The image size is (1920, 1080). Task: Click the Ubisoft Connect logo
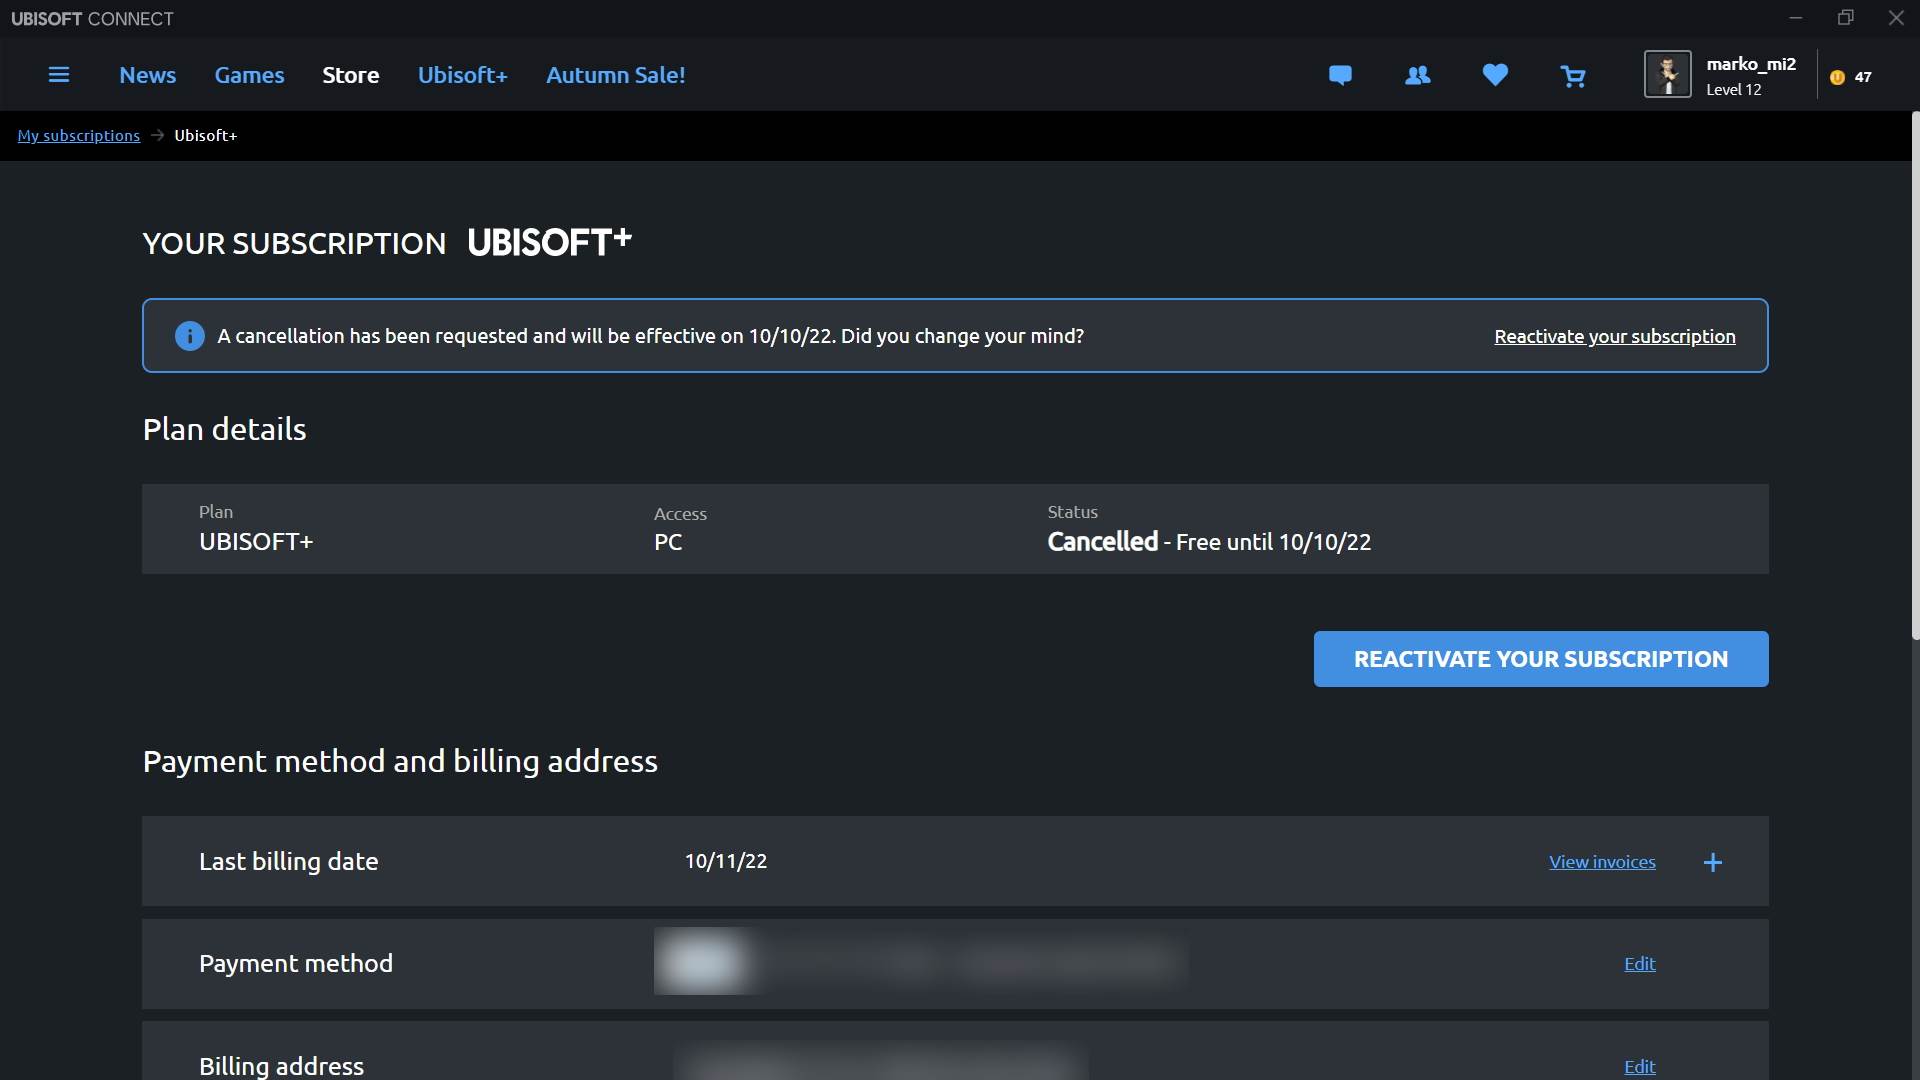[x=93, y=18]
